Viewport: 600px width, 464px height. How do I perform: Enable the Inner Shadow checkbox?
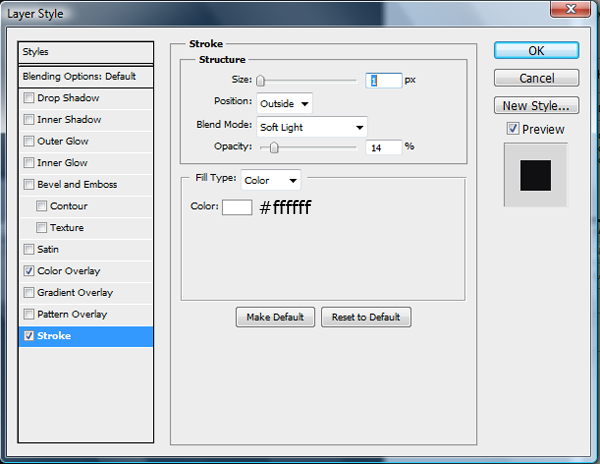click(29, 120)
